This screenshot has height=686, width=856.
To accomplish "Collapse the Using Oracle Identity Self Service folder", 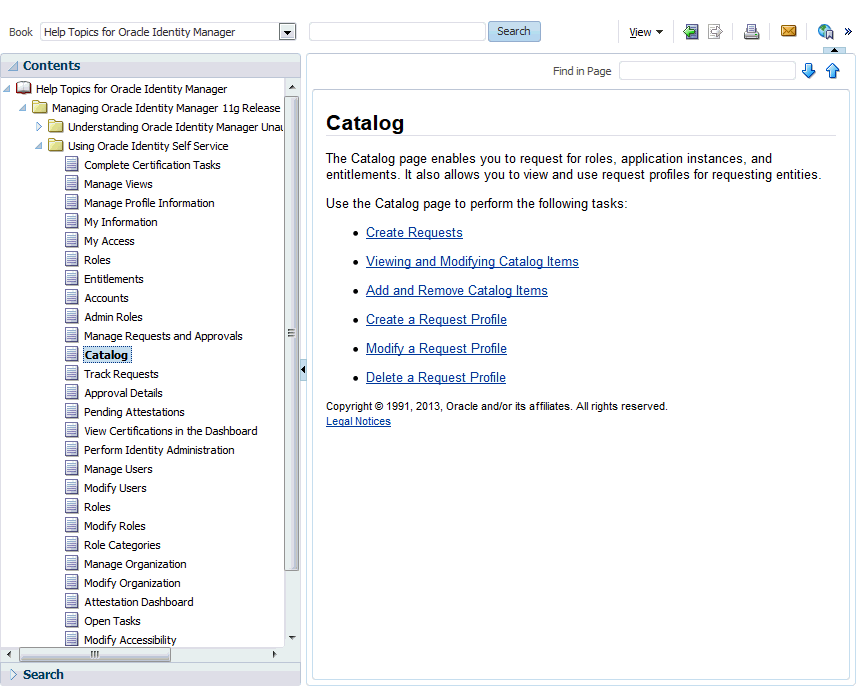I will (x=39, y=146).
